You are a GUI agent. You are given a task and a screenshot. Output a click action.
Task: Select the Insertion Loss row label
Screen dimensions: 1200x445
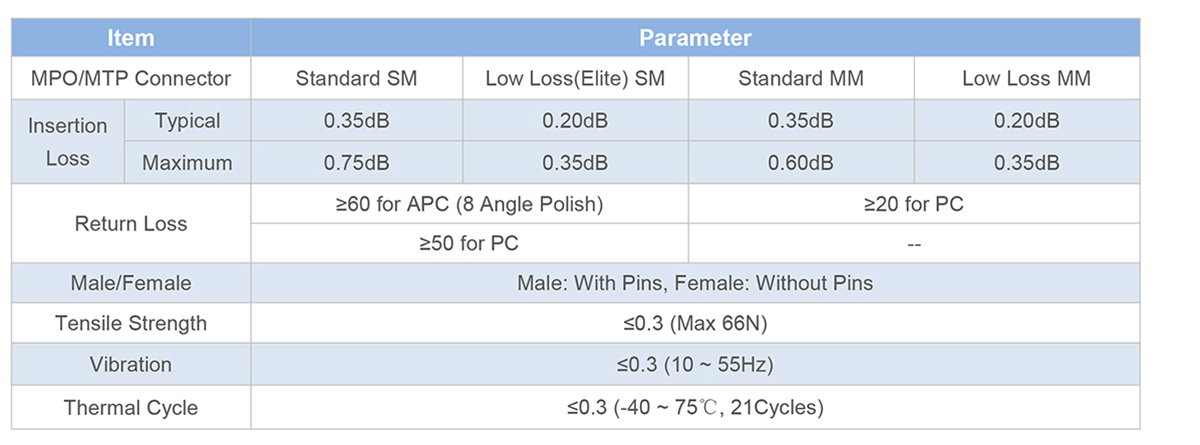(67, 142)
